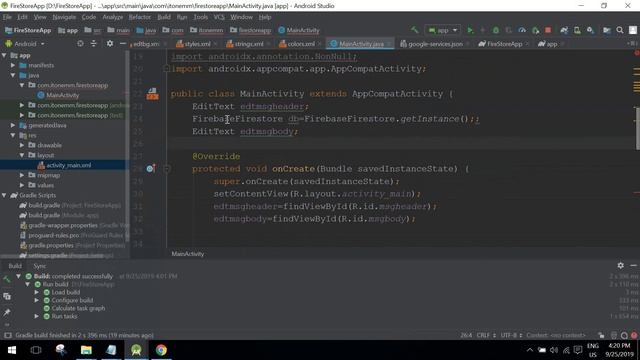Open the File menu
The width and height of the screenshot is (640, 360).
[7, 17]
